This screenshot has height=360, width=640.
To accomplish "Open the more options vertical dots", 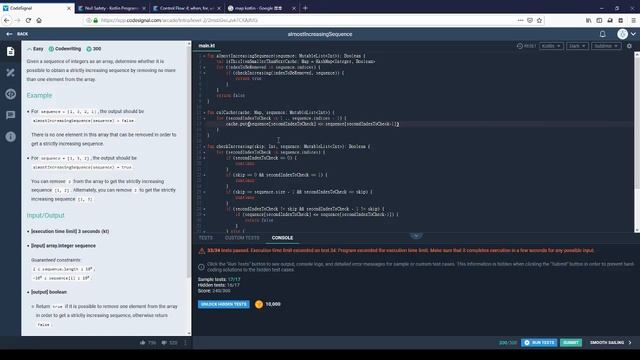I will [185, 343].
